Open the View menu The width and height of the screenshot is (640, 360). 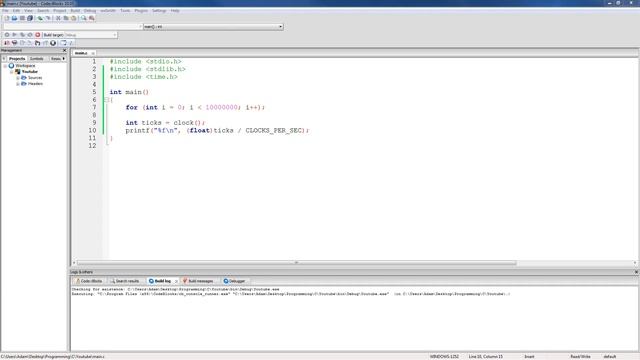pos(28,11)
